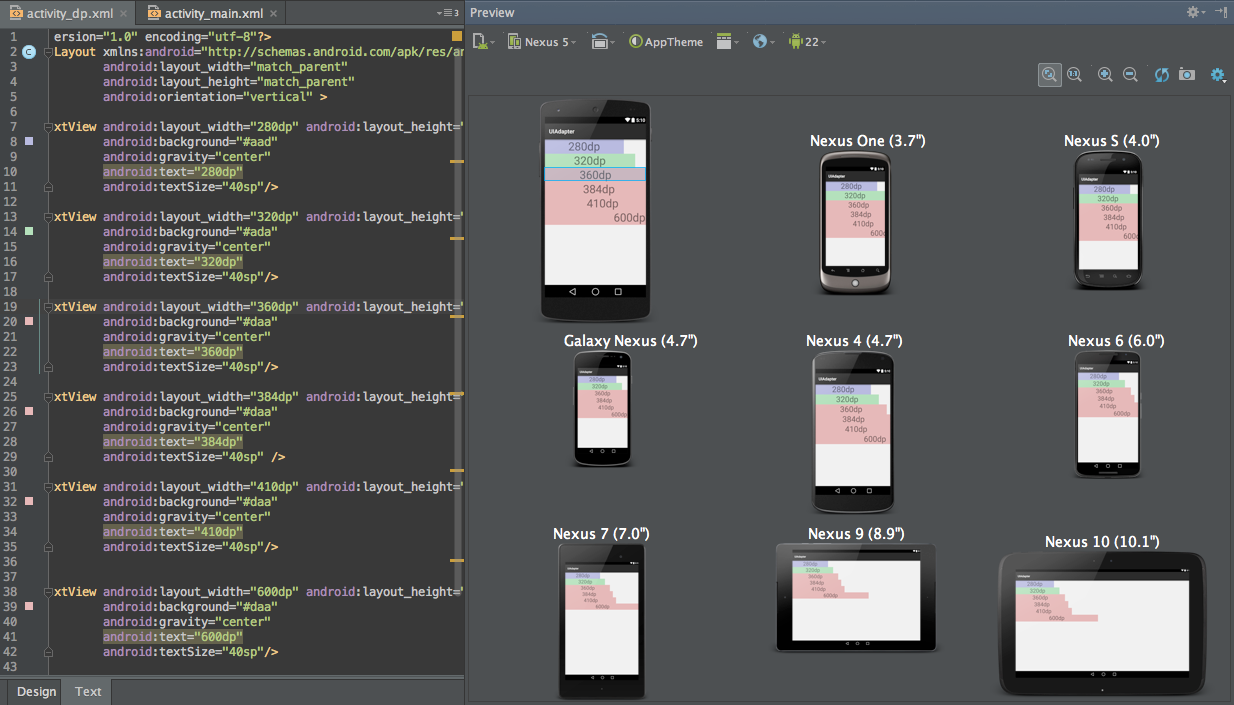Hide the Preview panel with pin icon
1234x705 pixels.
pos(1221,12)
